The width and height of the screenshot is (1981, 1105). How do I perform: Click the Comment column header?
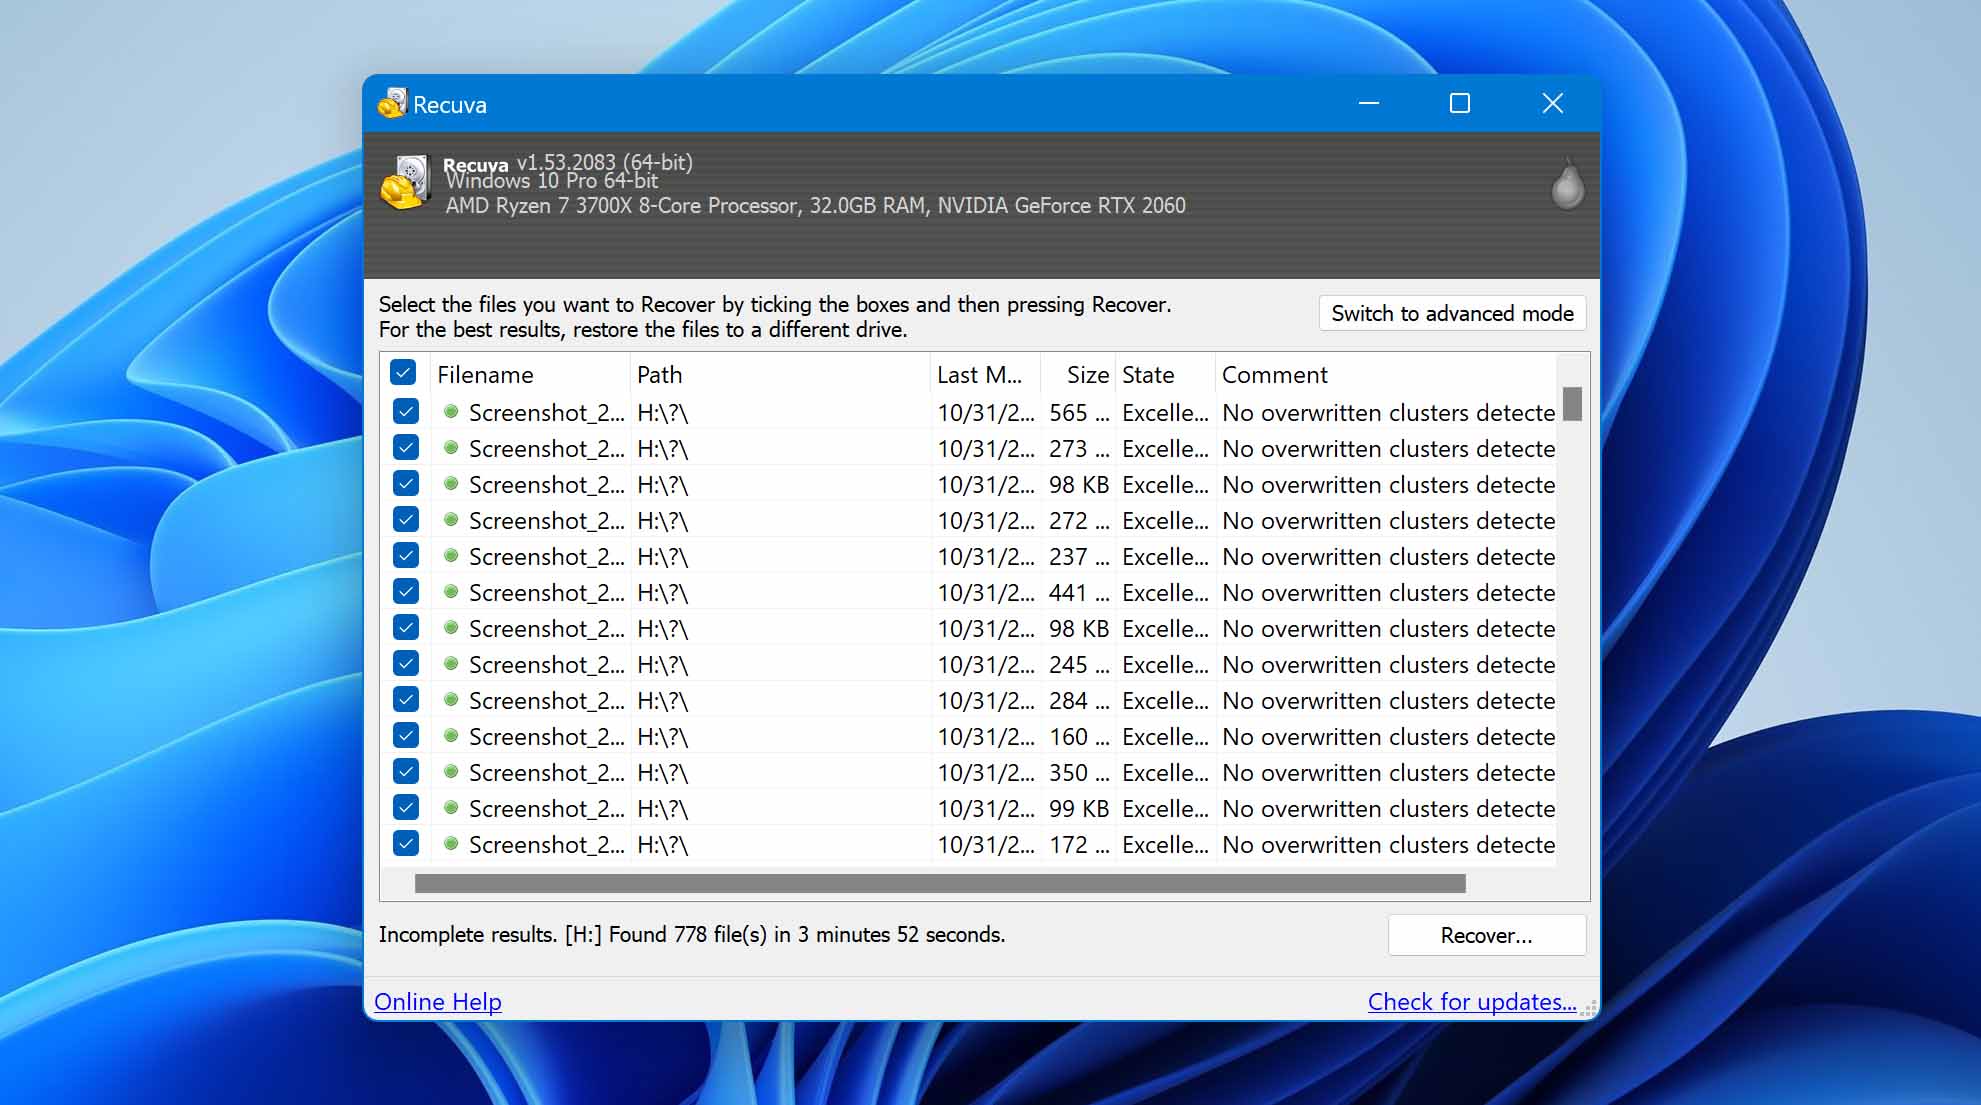click(x=1386, y=375)
